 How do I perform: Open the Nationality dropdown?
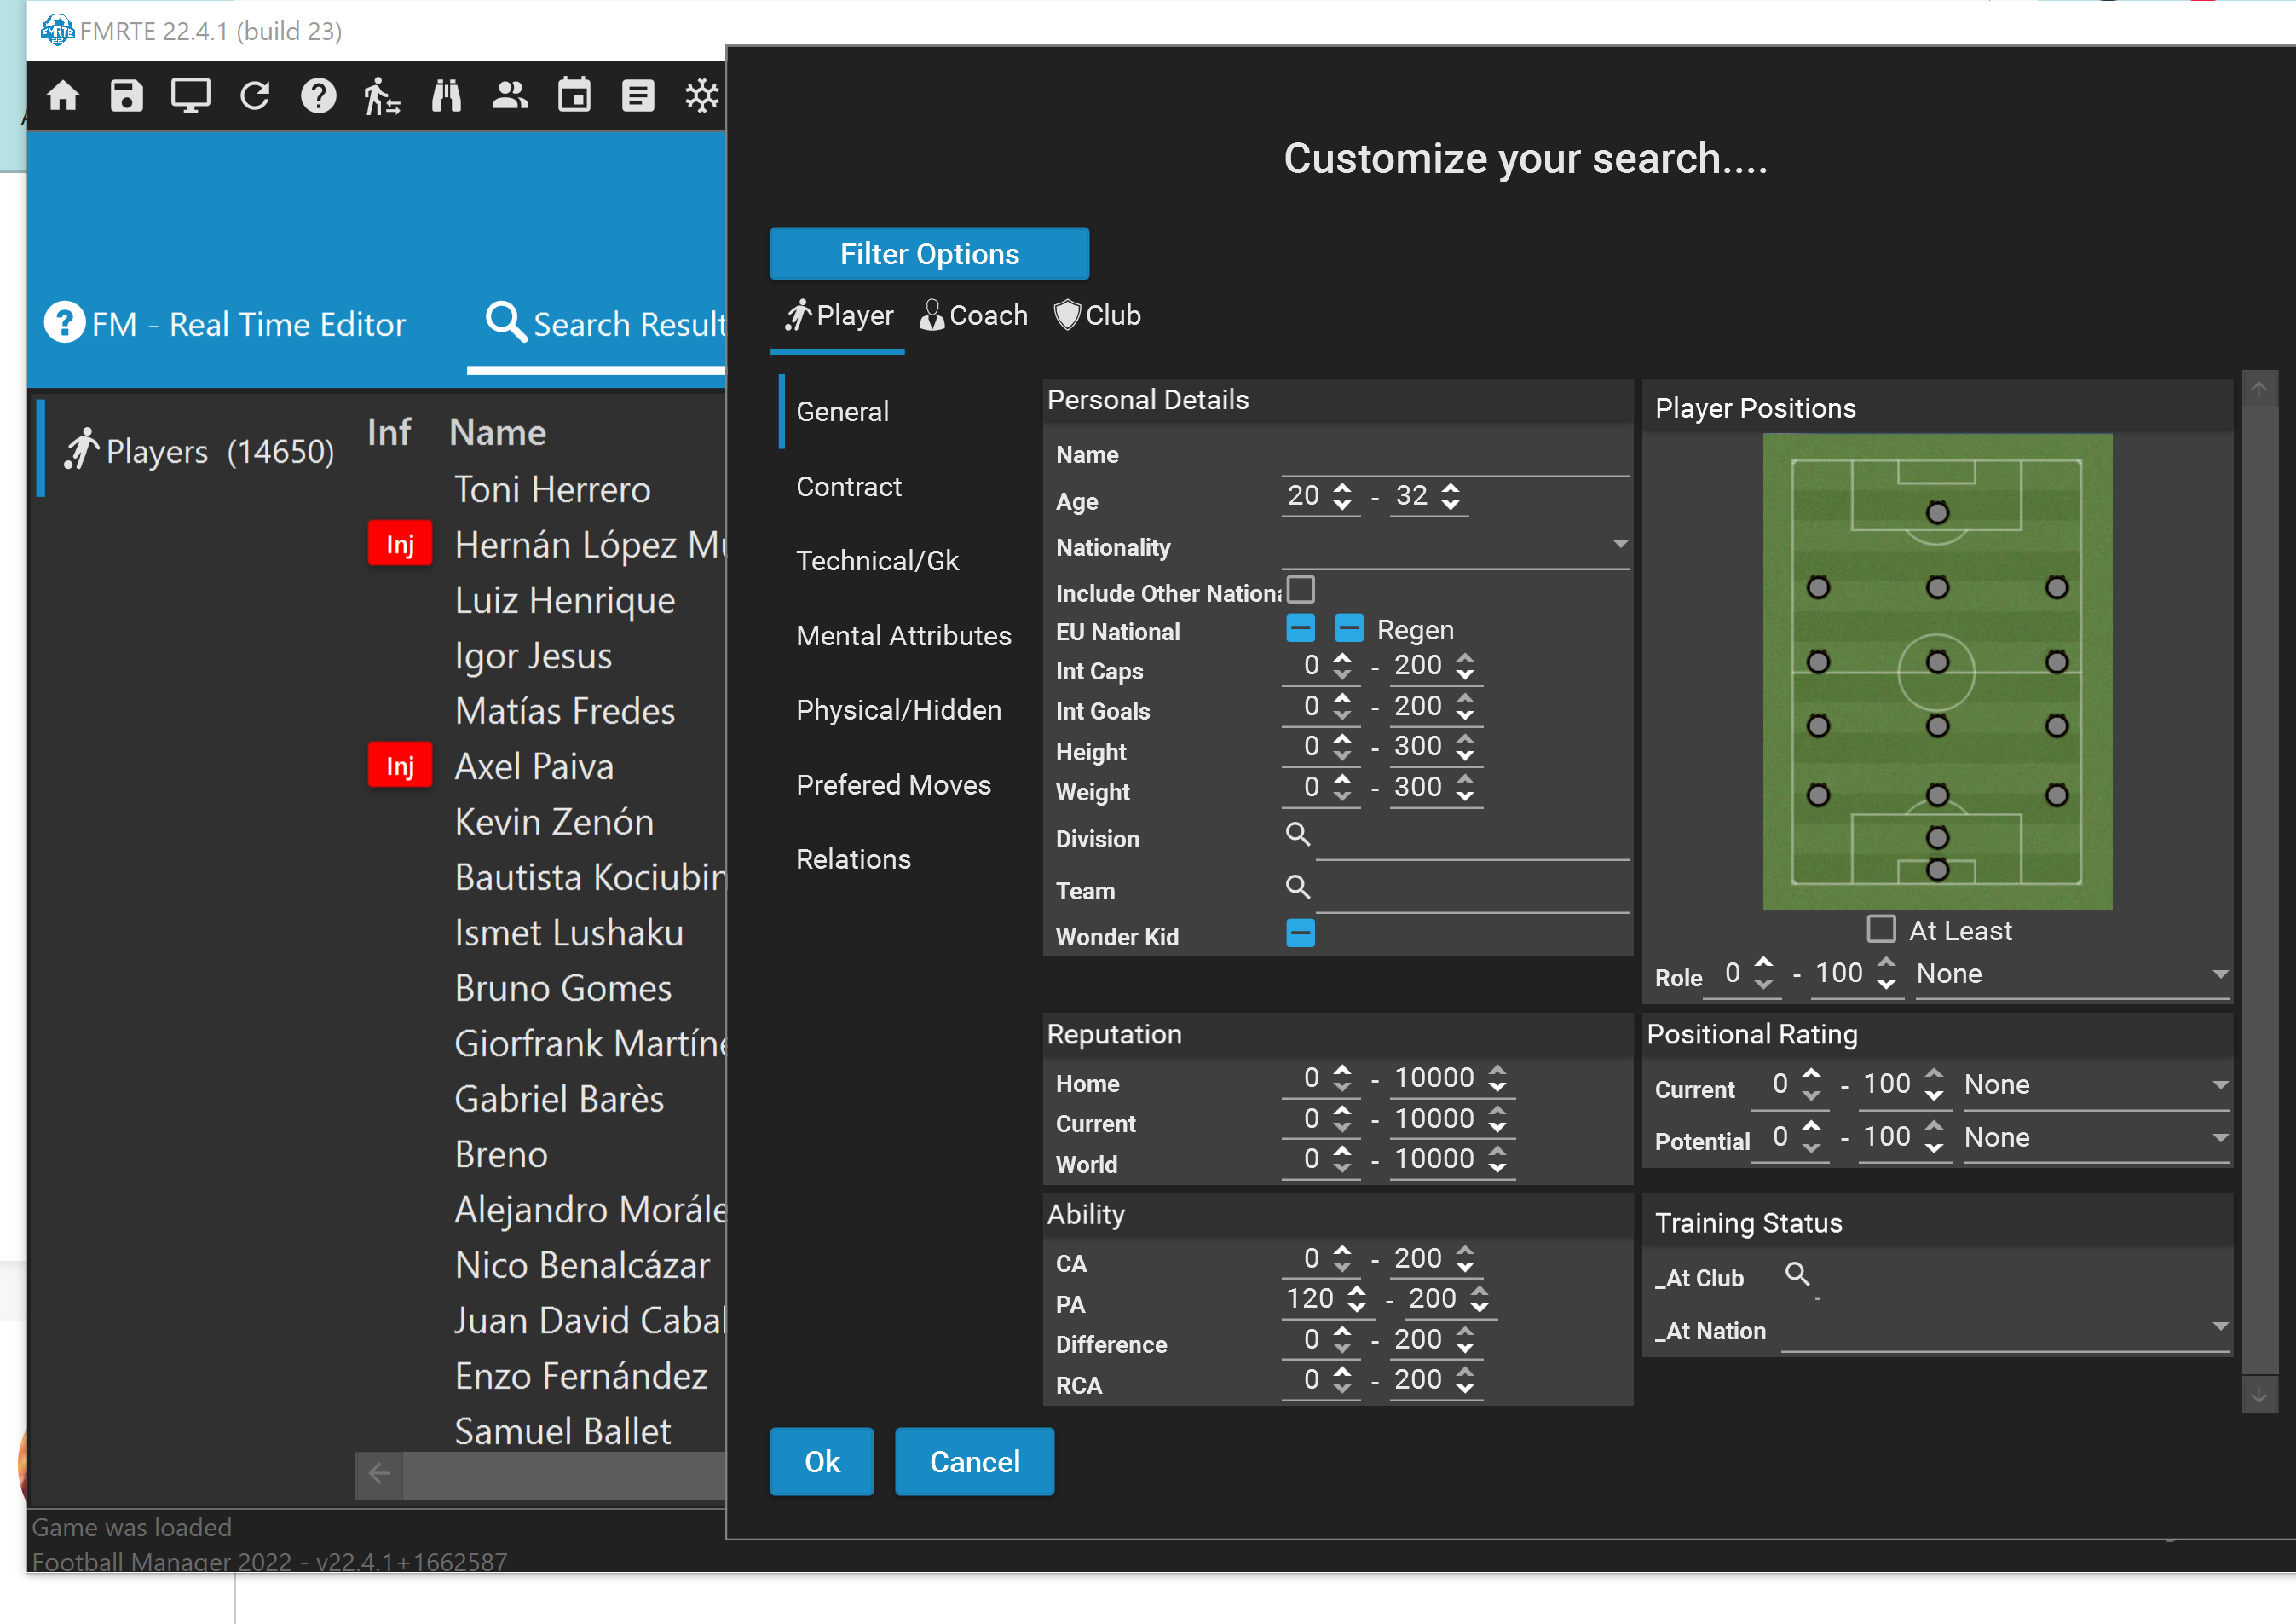pyautogui.click(x=1620, y=545)
